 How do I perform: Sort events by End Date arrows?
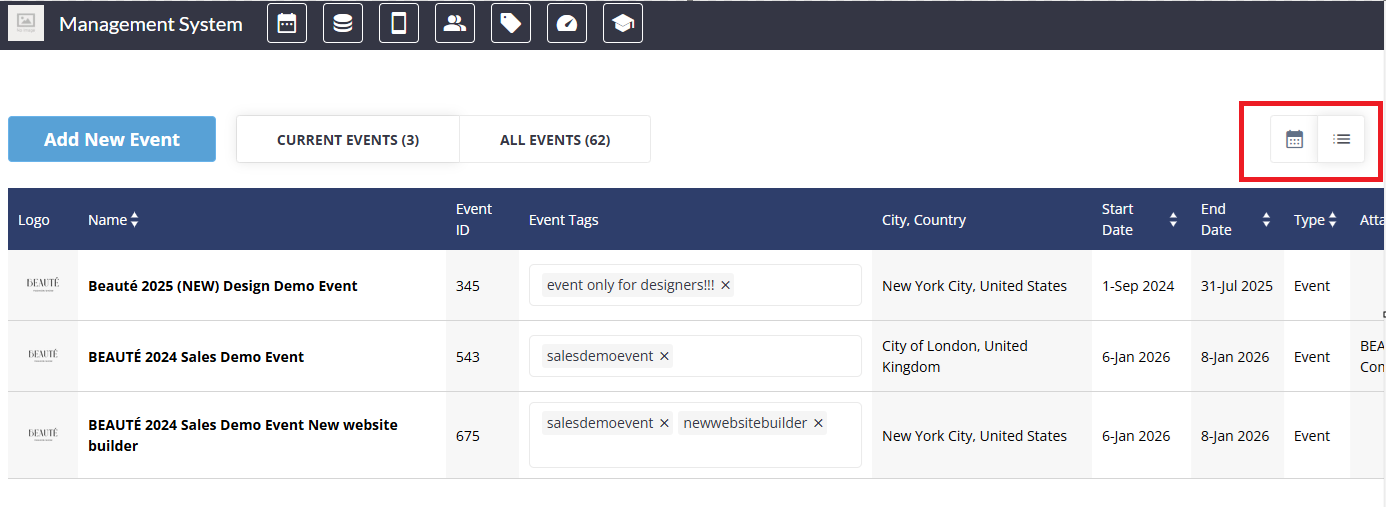coord(1266,220)
